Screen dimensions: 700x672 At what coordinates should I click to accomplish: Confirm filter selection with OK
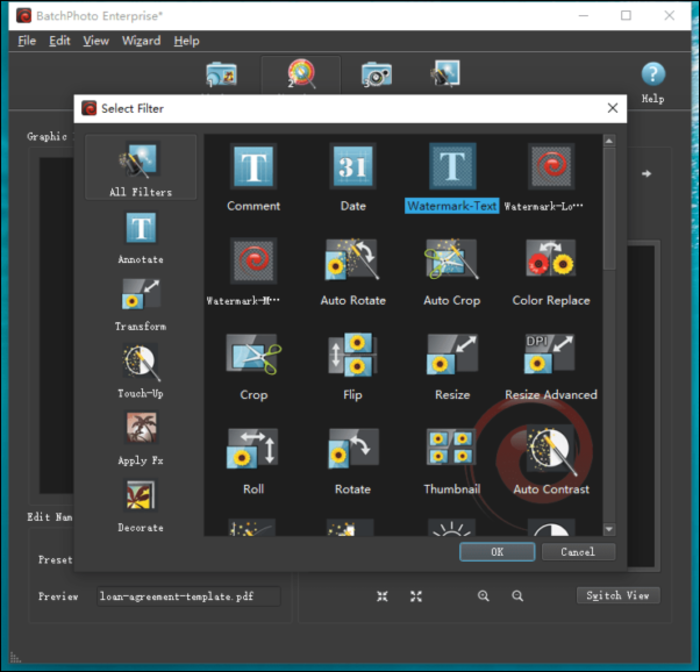497,552
